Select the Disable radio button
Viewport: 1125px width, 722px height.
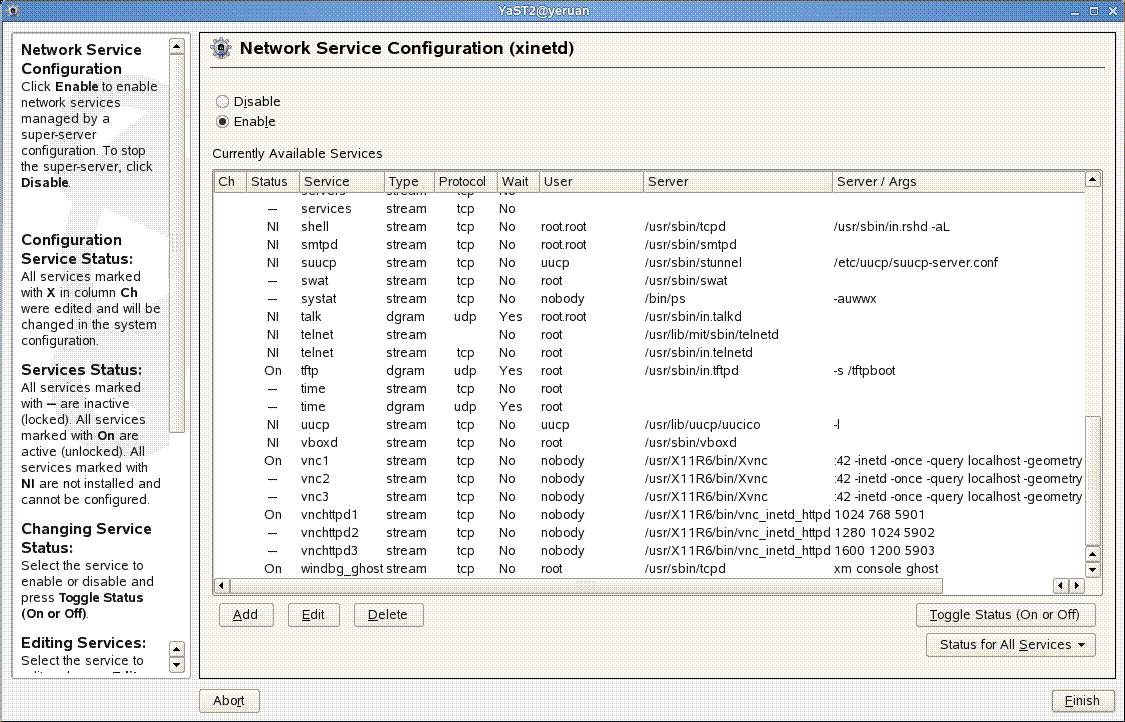coord(223,102)
